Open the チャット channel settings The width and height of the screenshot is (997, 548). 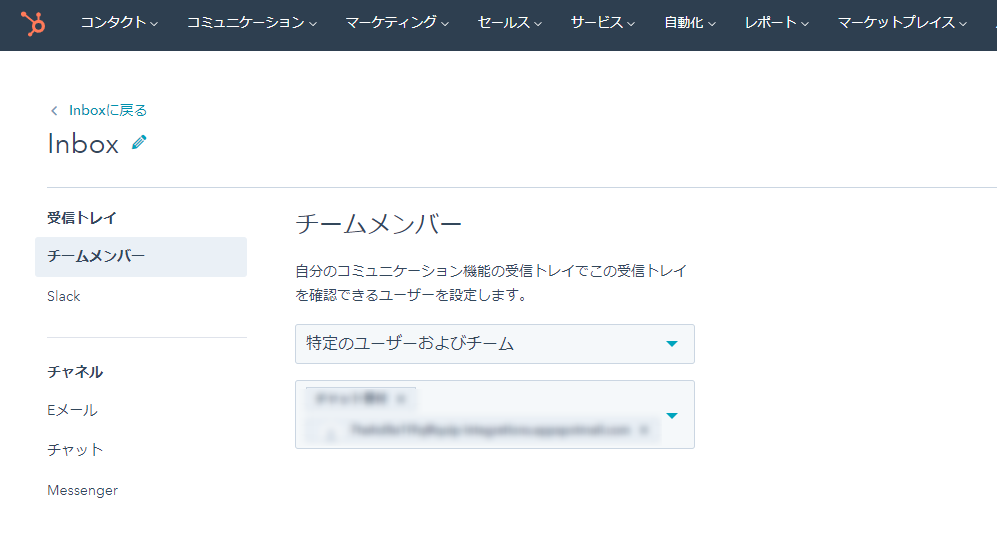[75, 450]
